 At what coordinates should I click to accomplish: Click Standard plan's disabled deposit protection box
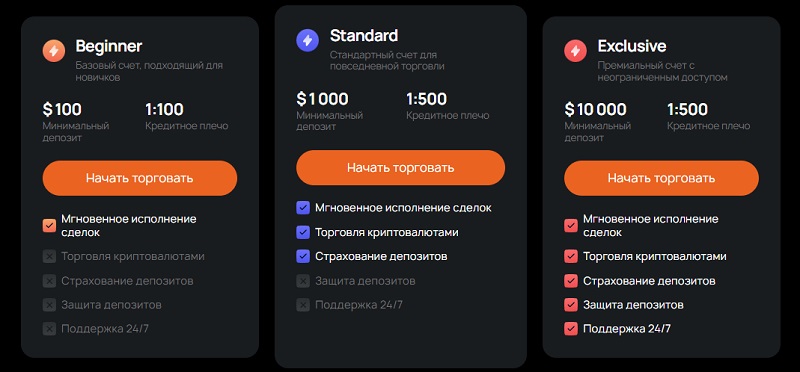click(x=303, y=281)
